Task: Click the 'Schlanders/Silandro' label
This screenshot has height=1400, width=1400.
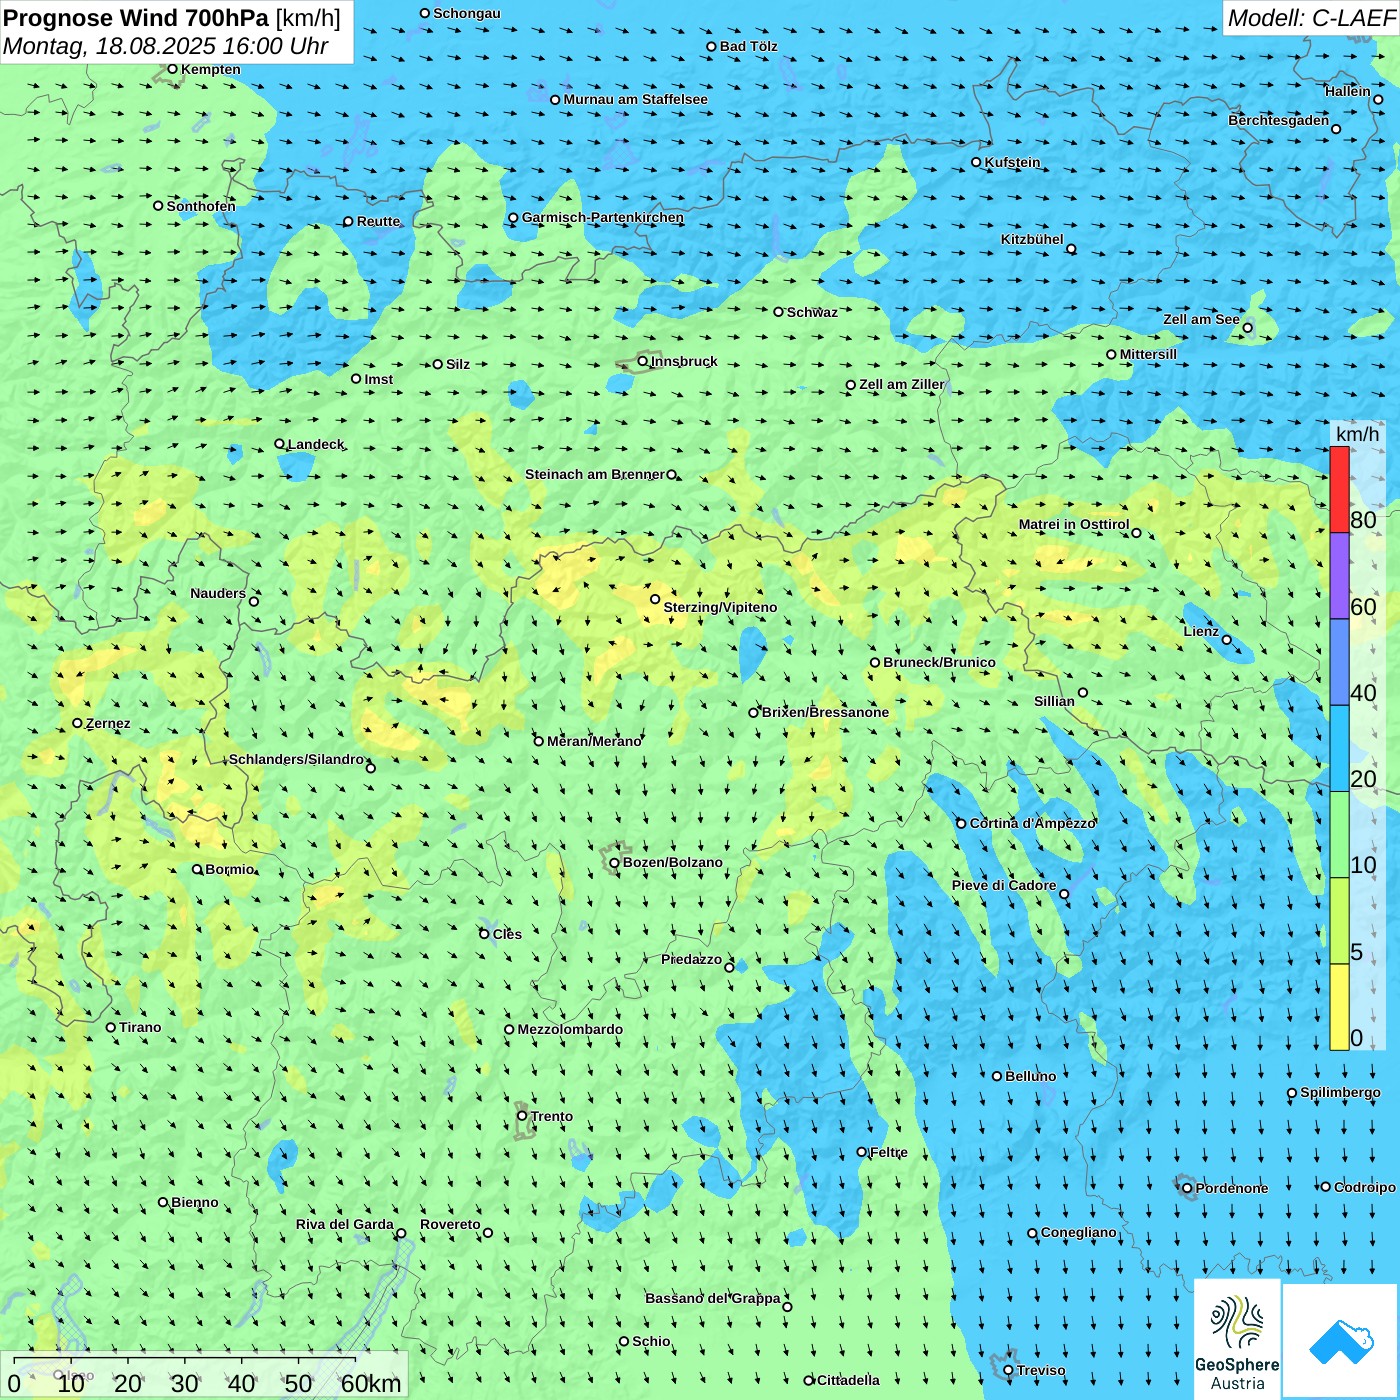Action: (297, 759)
